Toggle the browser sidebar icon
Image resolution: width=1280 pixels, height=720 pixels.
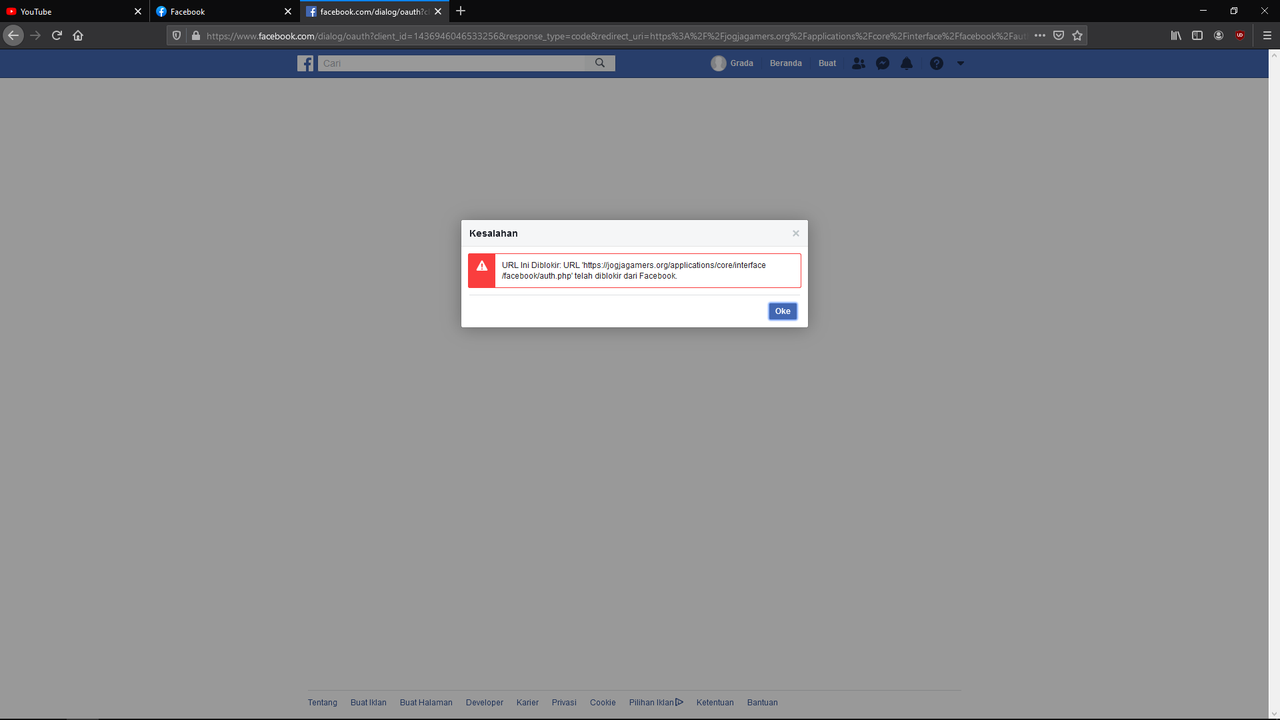1197,35
